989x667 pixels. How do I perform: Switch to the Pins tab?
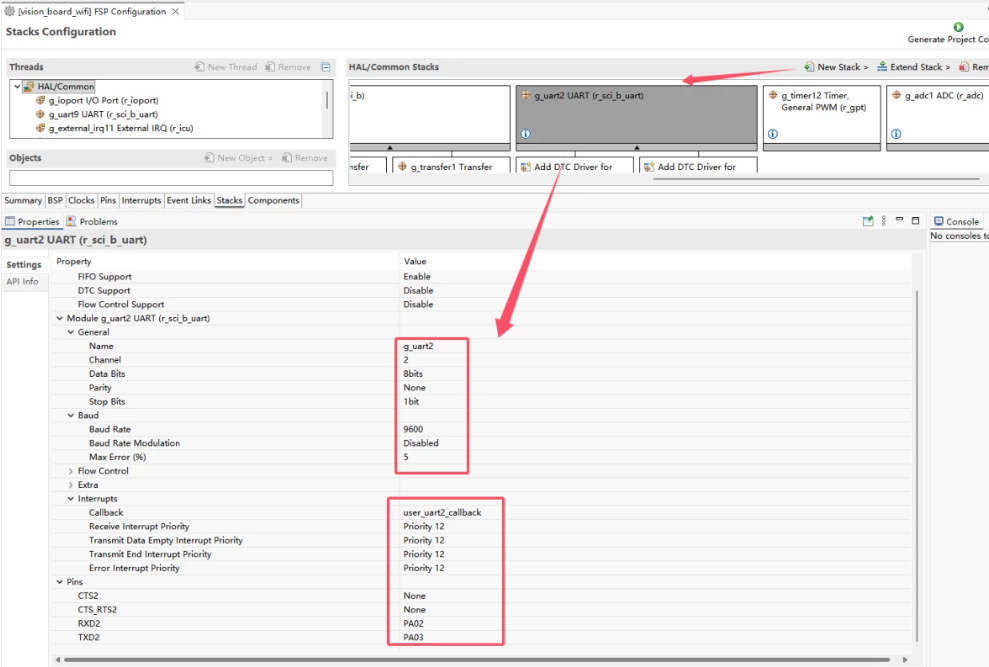point(108,200)
